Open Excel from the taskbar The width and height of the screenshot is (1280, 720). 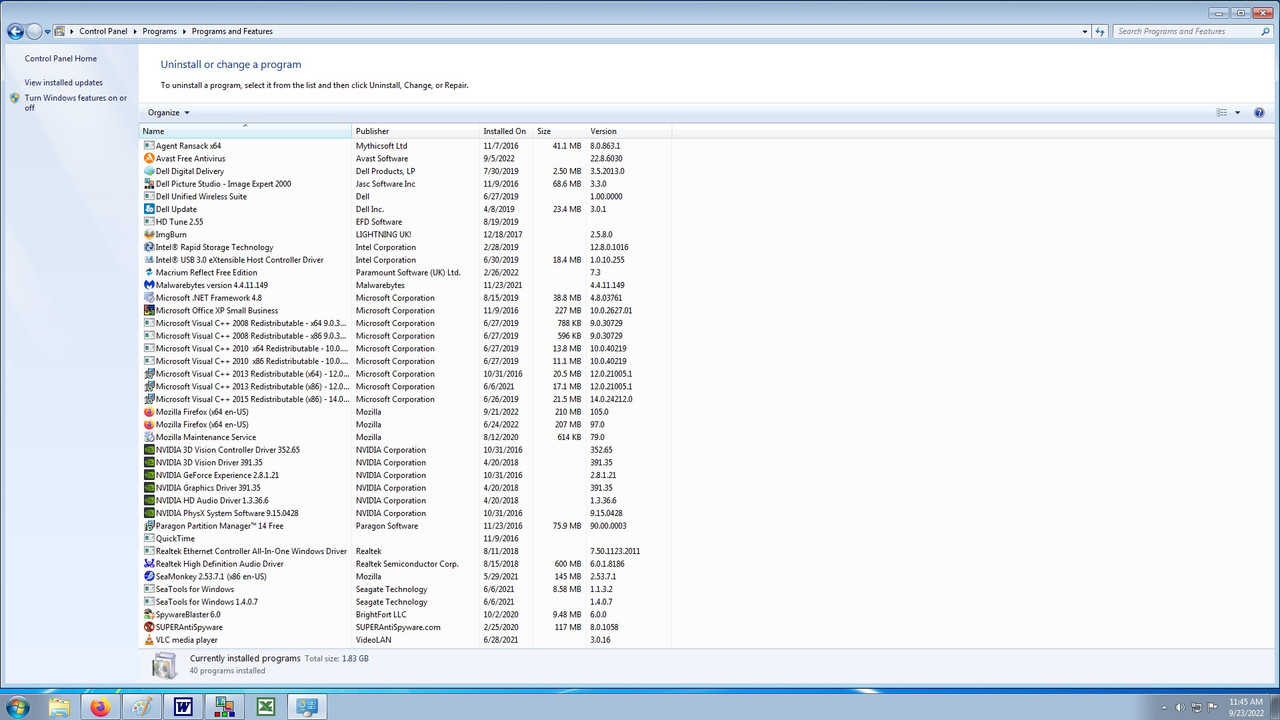click(266, 707)
